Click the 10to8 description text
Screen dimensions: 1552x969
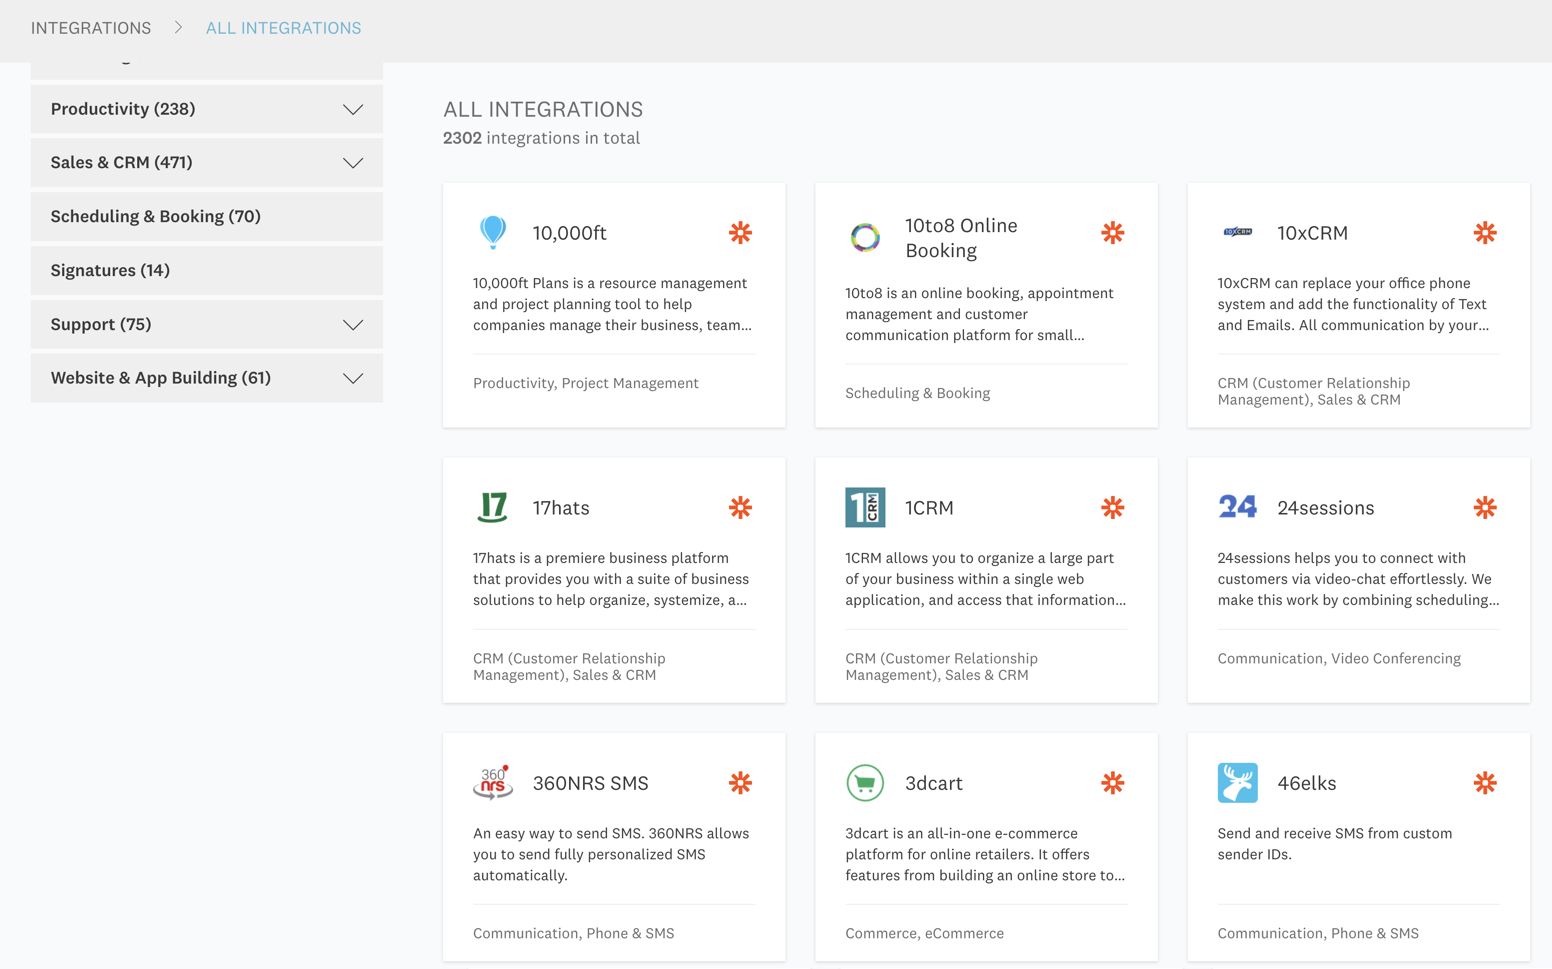979,314
